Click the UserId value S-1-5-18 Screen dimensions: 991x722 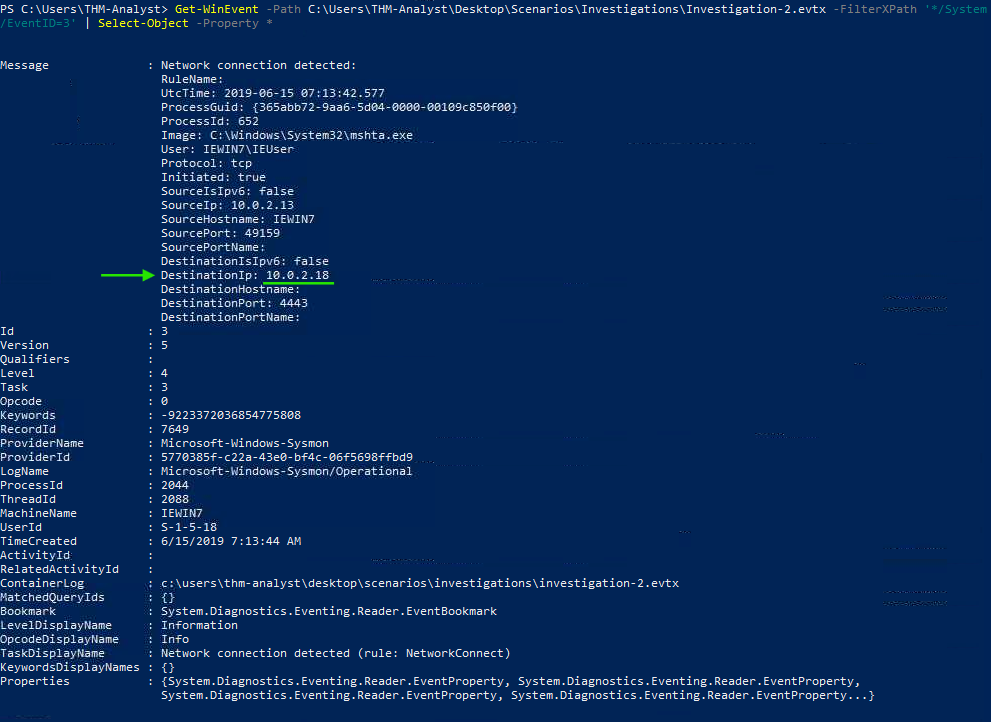[188, 527]
